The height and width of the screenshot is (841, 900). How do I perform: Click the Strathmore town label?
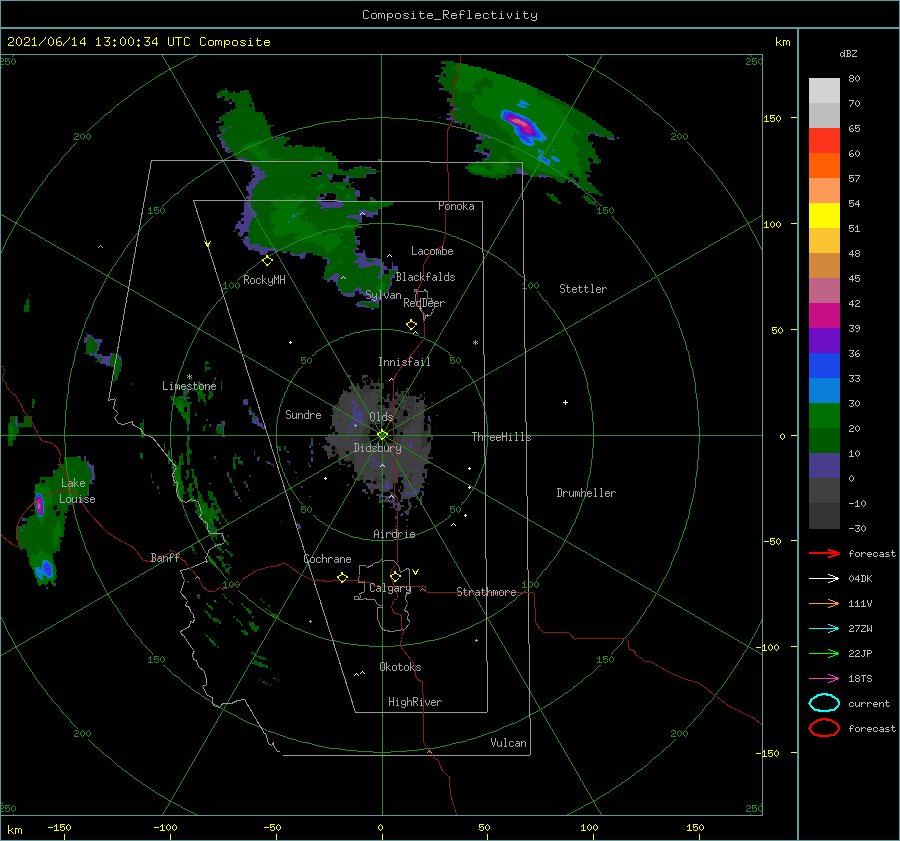(486, 592)
